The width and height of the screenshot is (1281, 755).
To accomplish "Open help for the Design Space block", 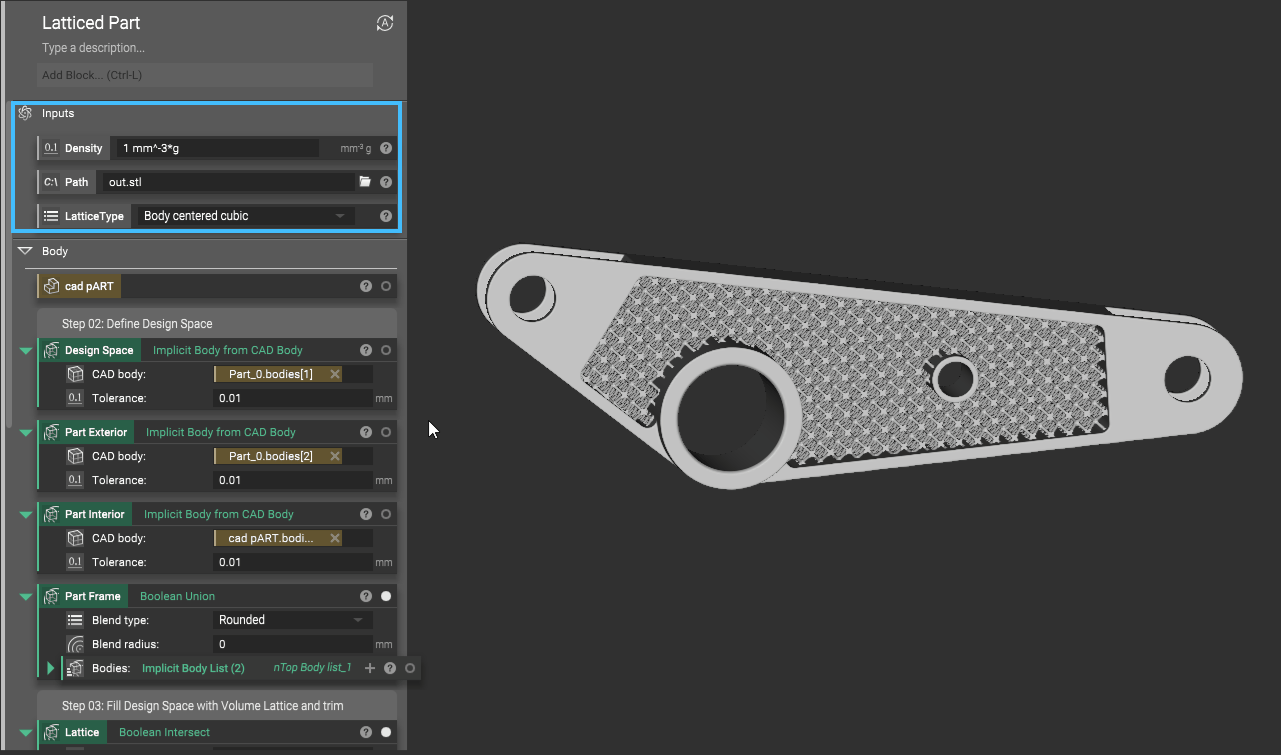I will [x=366, y=350].
